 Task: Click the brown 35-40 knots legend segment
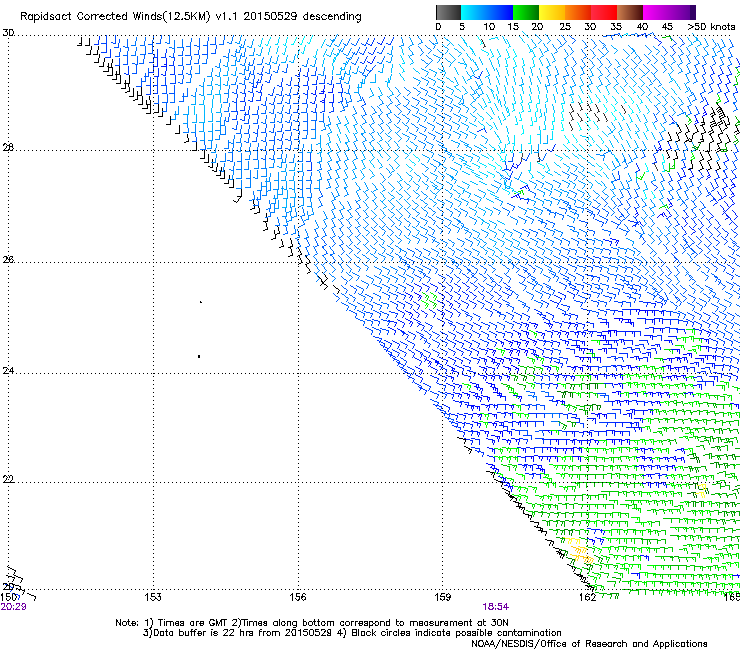[x=630, y=12]
